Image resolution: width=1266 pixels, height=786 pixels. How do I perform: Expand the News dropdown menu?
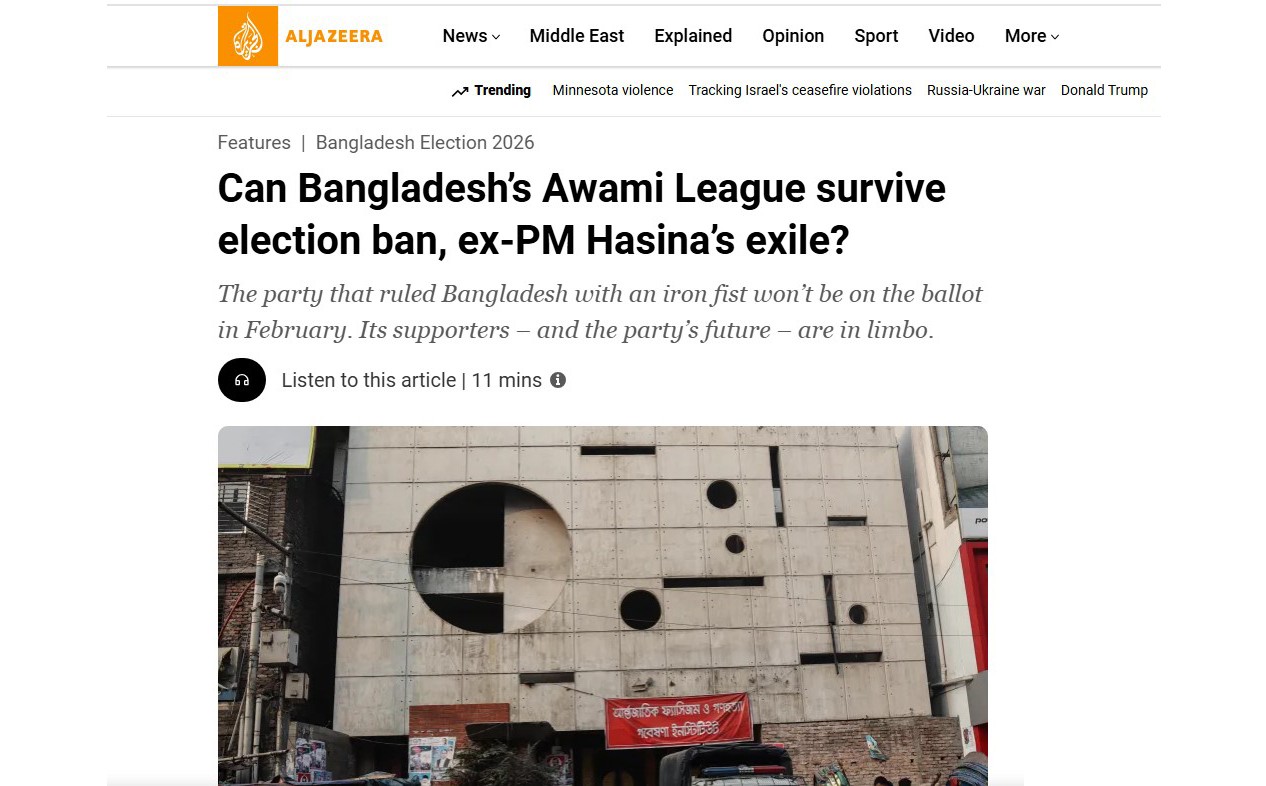[471, 36]
